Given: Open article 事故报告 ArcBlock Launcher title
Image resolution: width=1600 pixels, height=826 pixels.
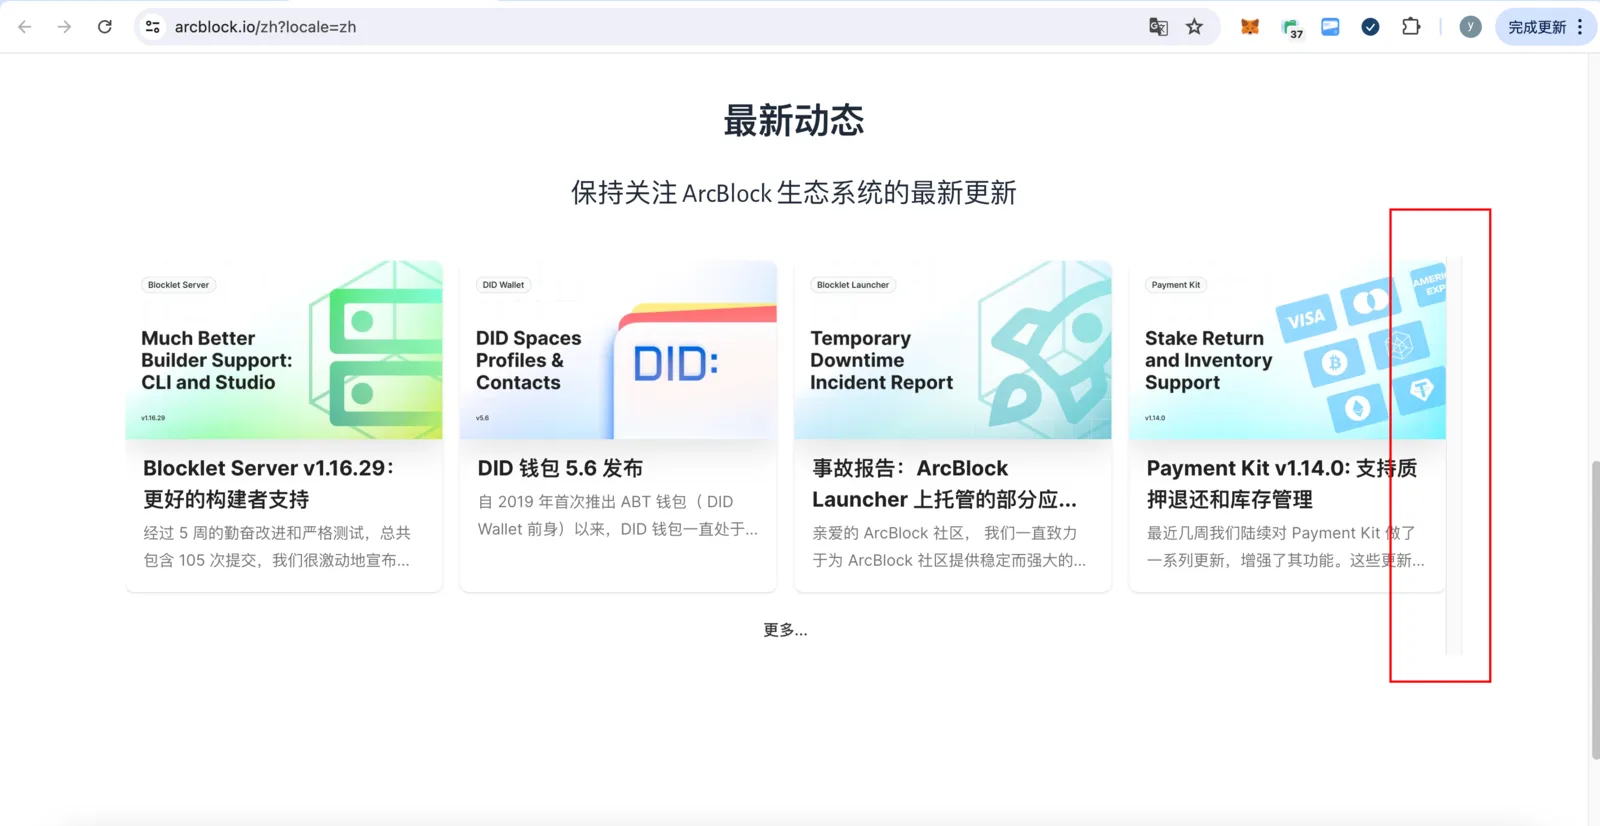Looking at the screenshot, I should tap(944, 484).
